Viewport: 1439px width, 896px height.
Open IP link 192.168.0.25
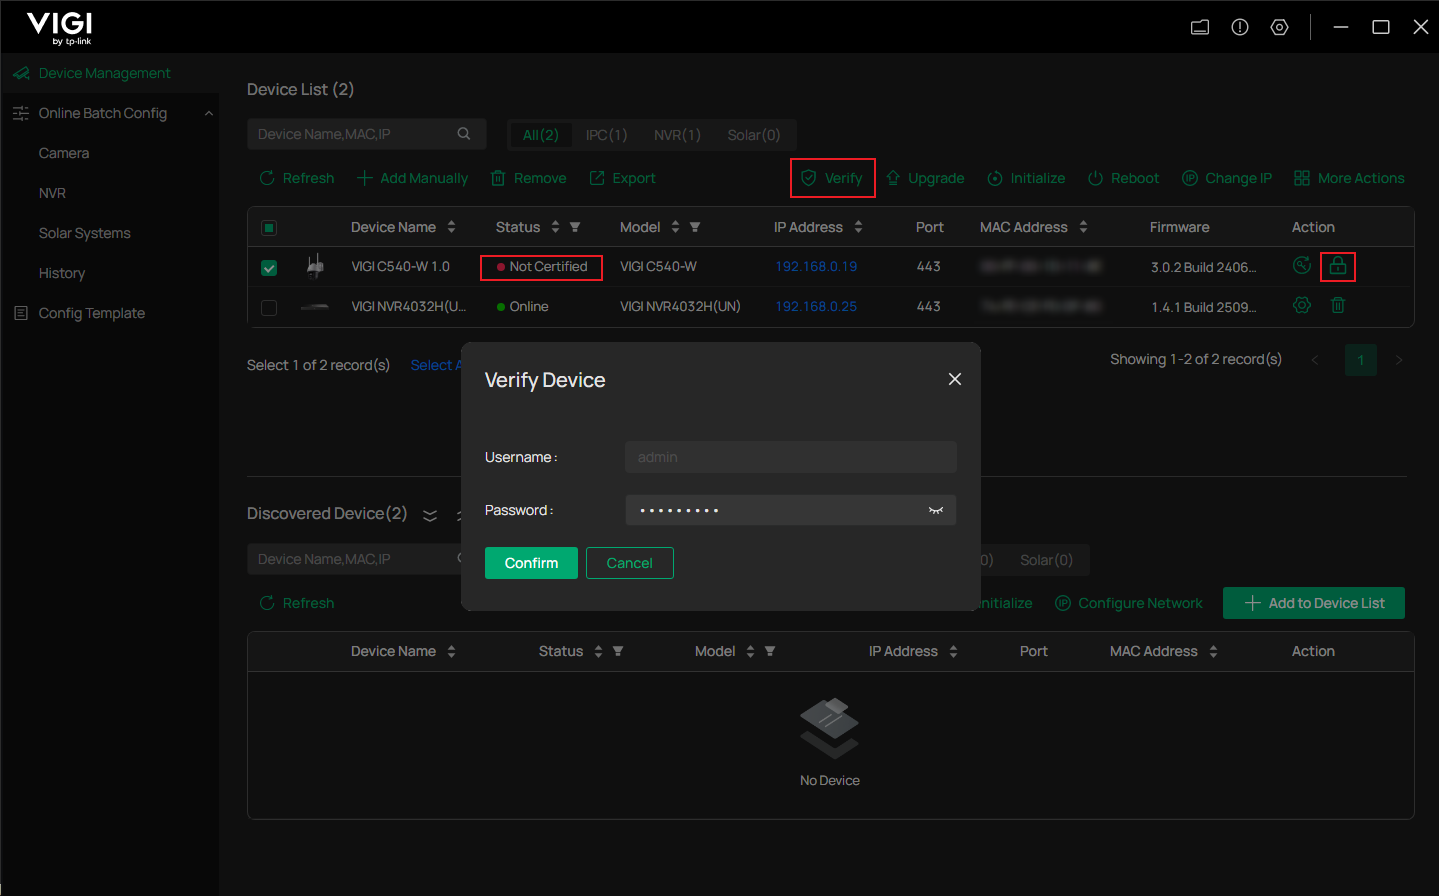point(816,307)
